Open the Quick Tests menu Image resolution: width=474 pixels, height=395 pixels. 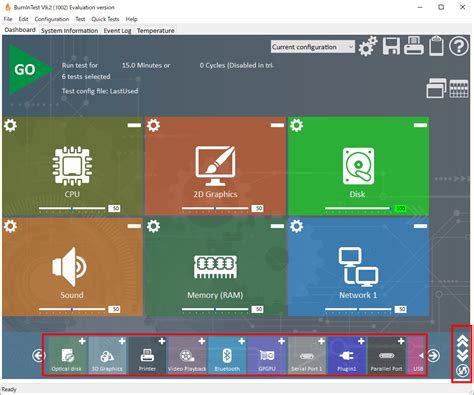pyautogui.click(x=105, y=19)
